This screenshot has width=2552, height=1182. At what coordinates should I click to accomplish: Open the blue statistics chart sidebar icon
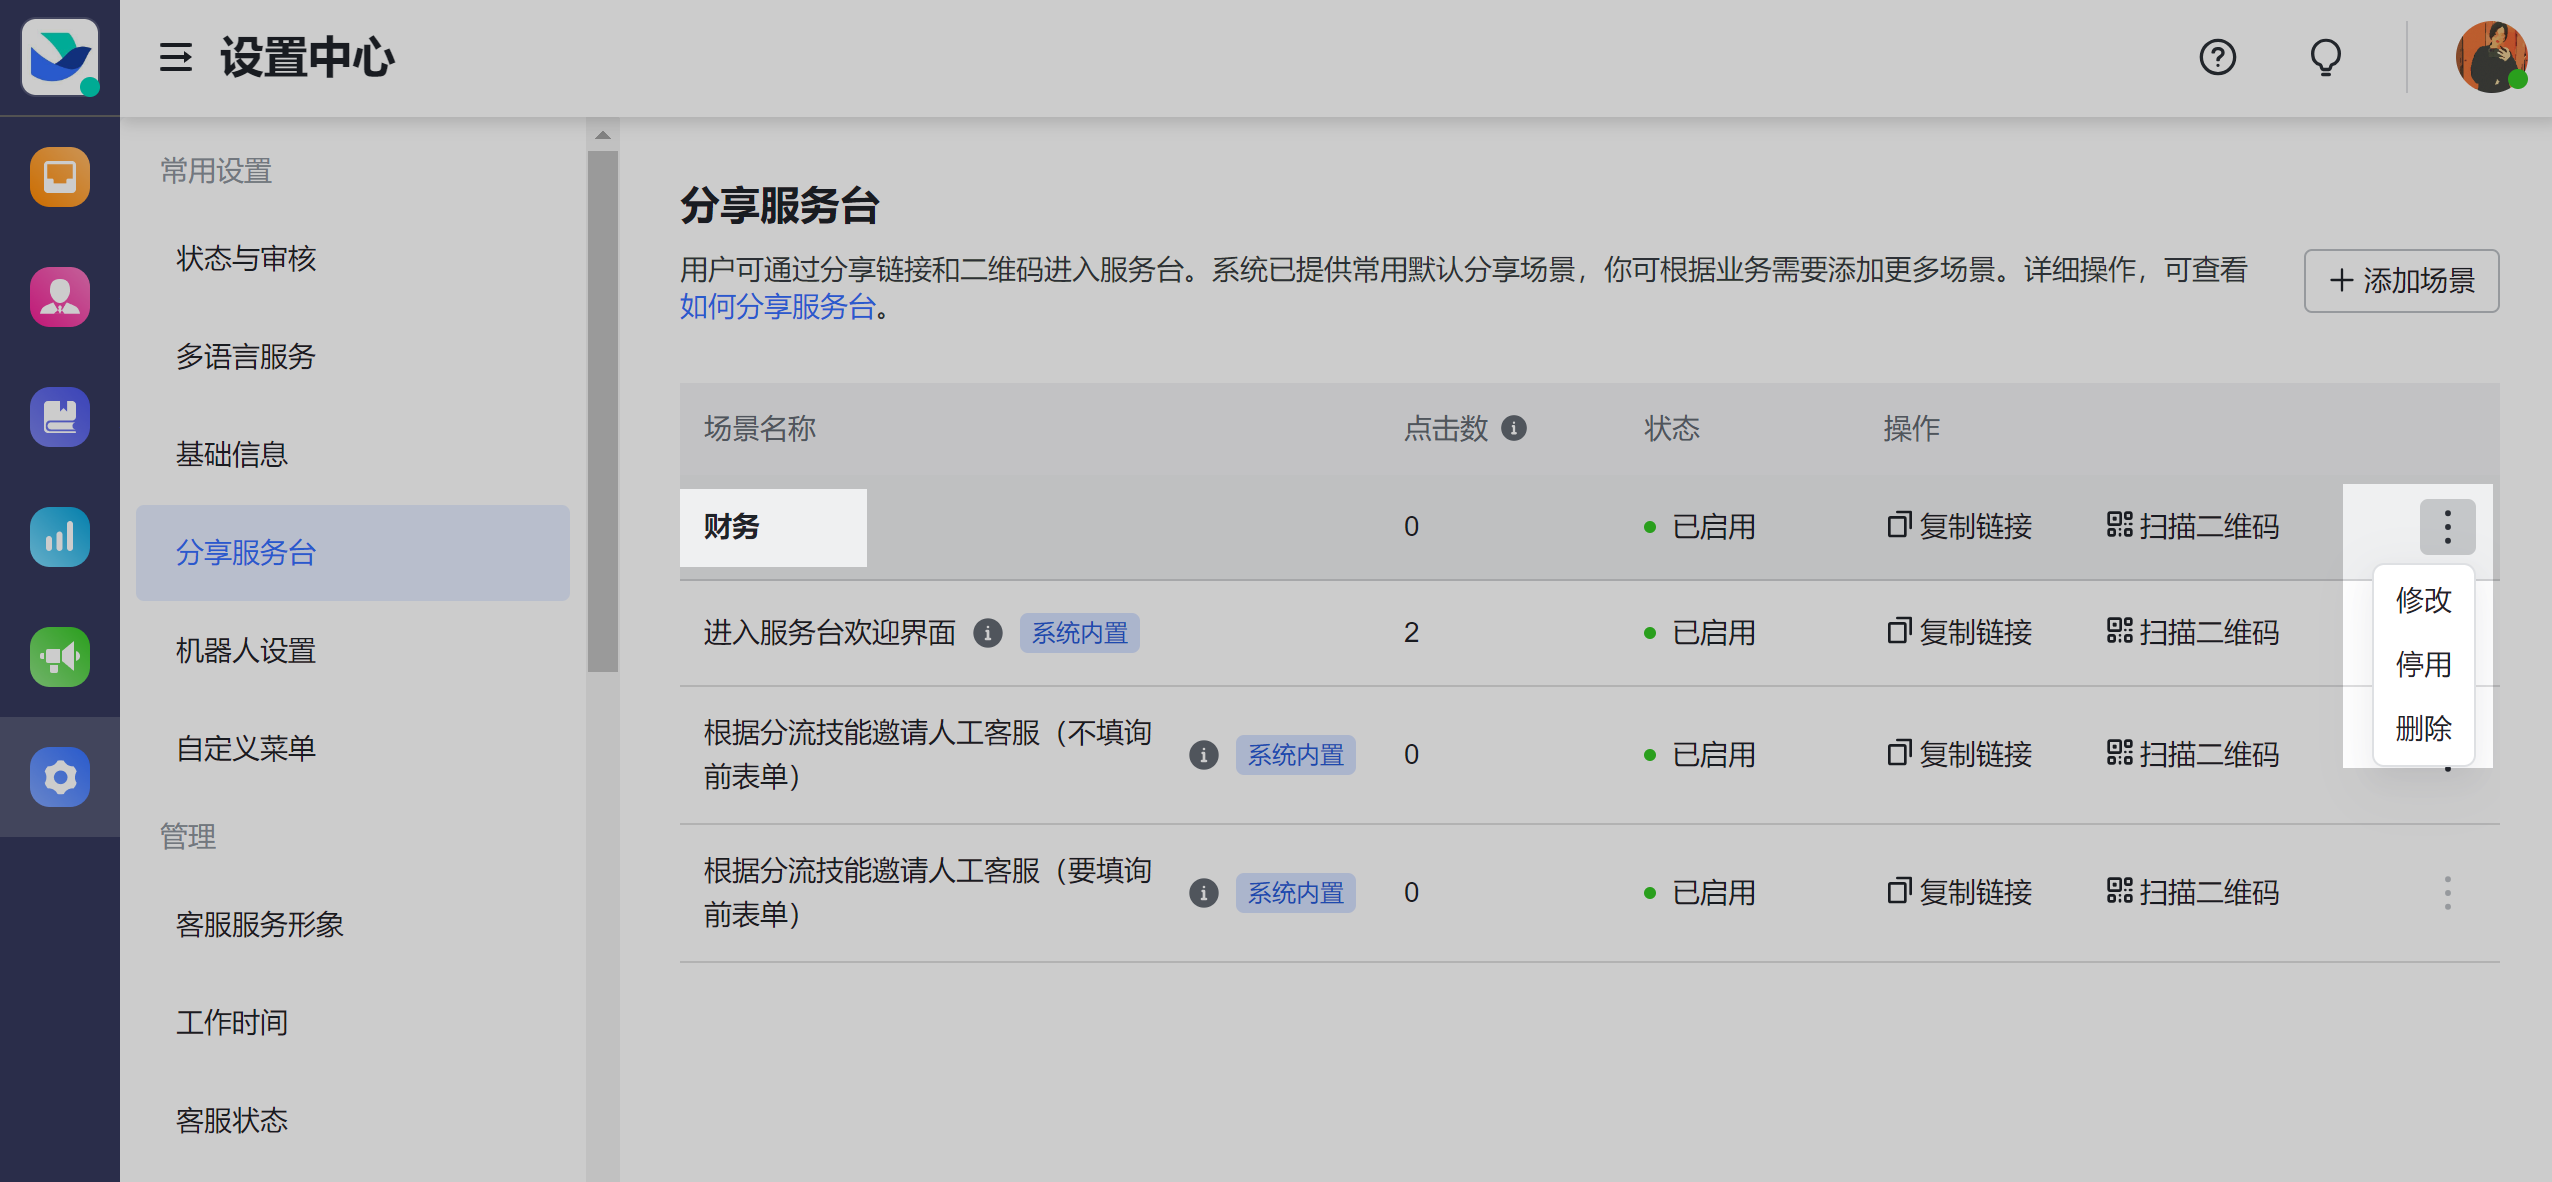[60, 537]
